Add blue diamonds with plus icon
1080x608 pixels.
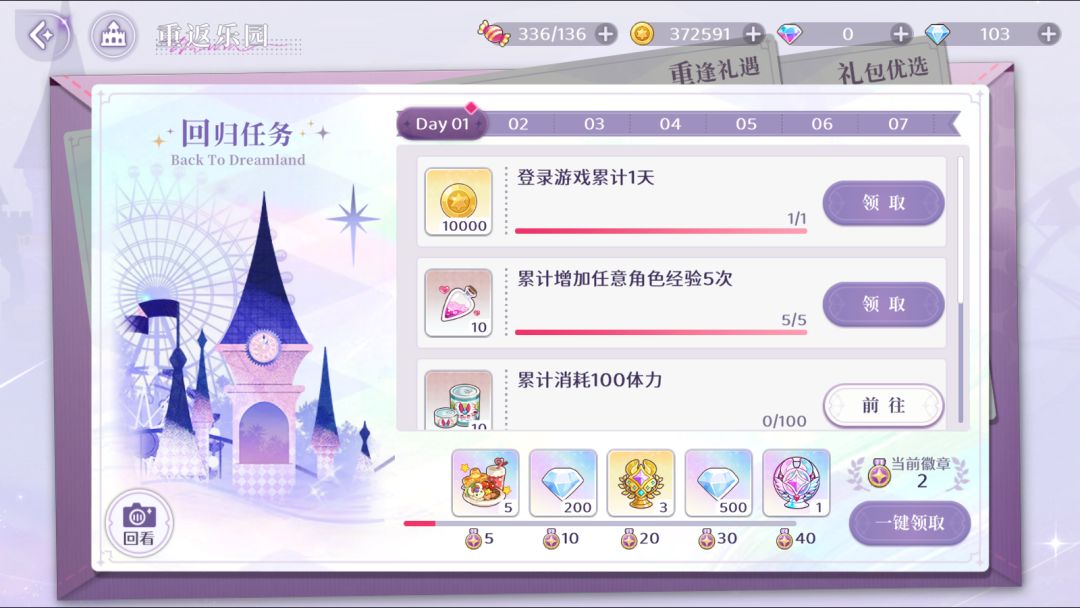tap(1048, 34)
